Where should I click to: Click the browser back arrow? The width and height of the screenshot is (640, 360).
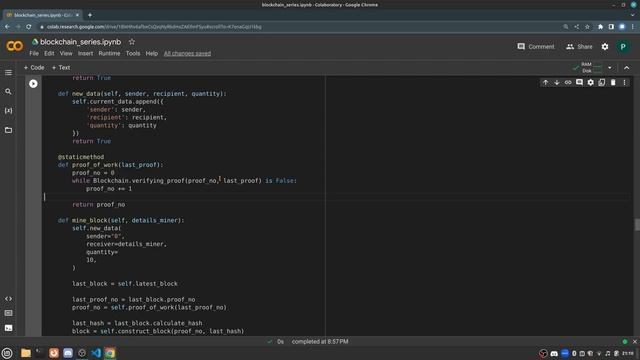(x=7, y=27)
